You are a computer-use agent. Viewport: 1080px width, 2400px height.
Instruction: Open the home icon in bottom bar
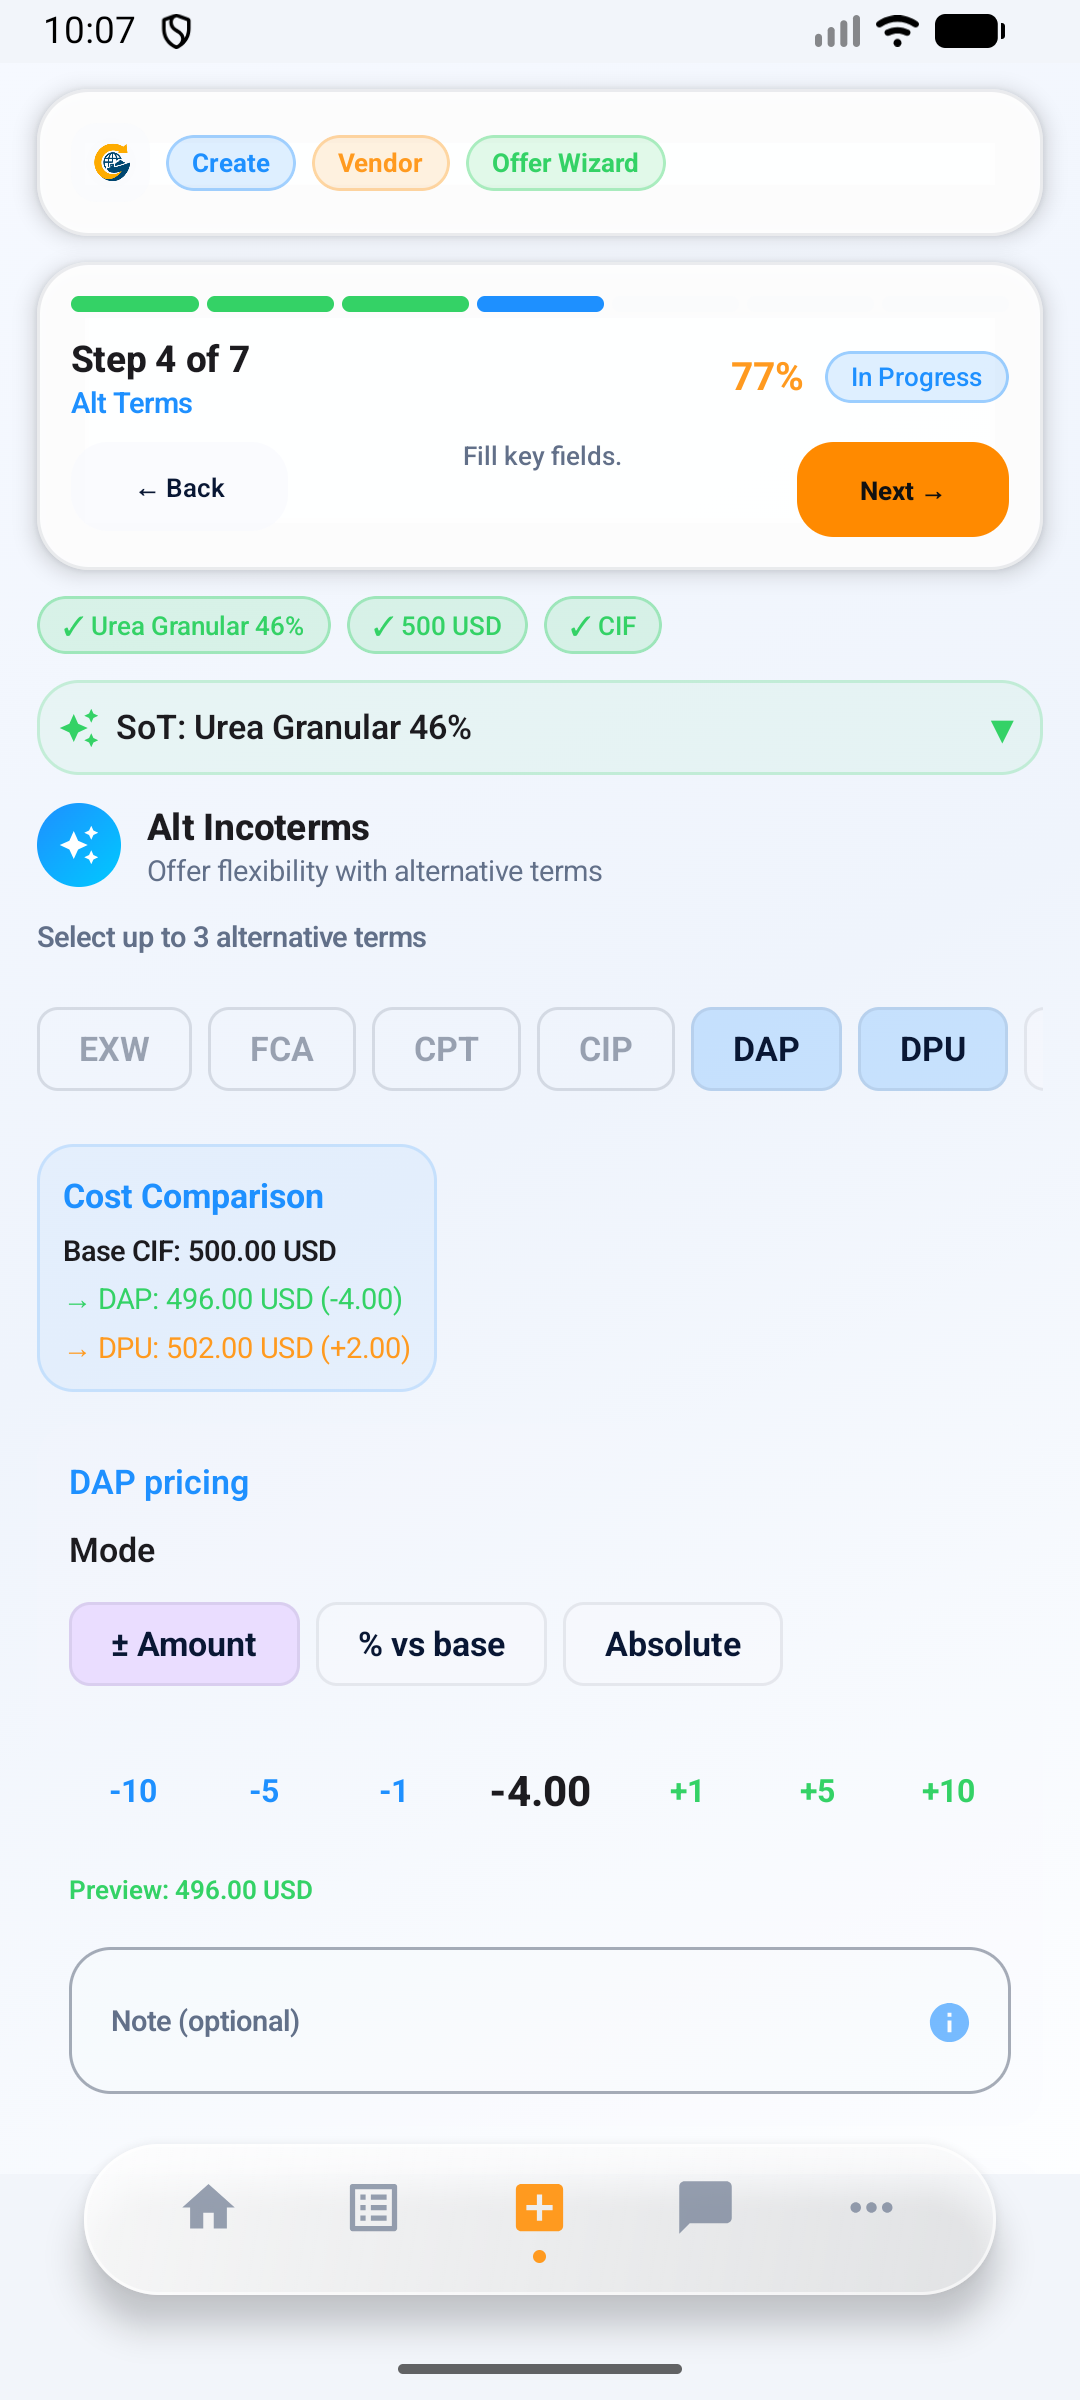click(209, 2207)
